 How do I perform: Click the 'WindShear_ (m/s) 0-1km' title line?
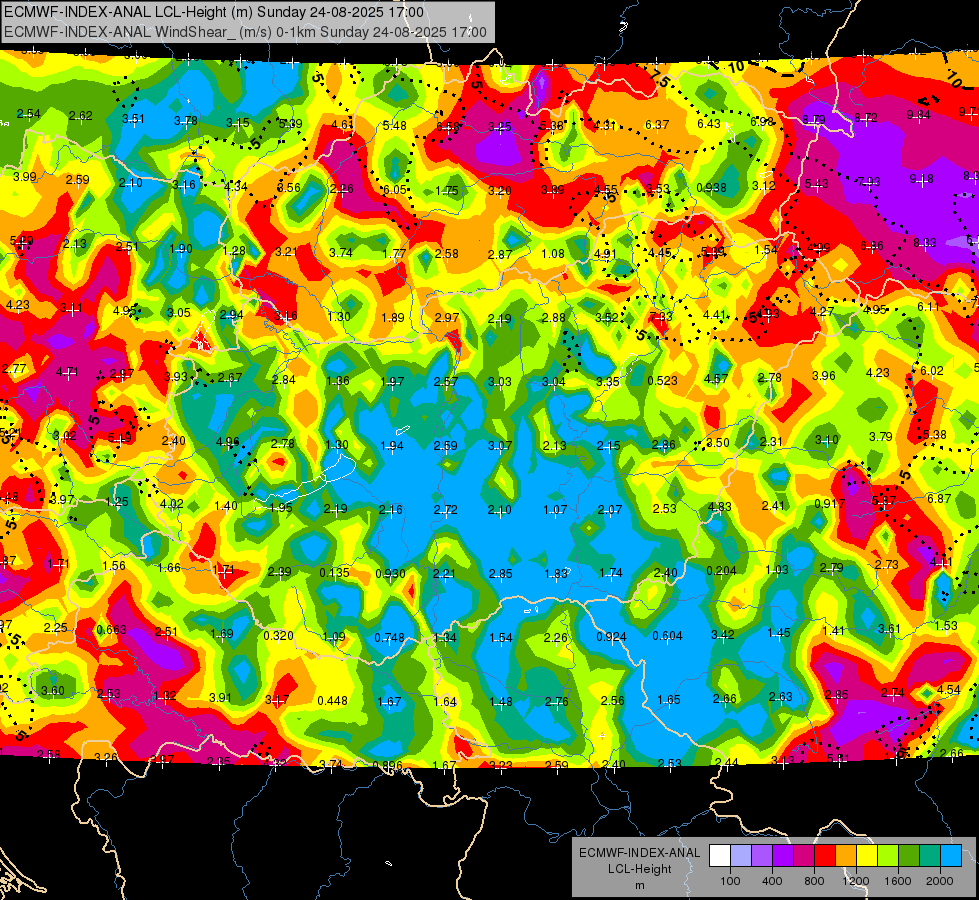(245, 32)
